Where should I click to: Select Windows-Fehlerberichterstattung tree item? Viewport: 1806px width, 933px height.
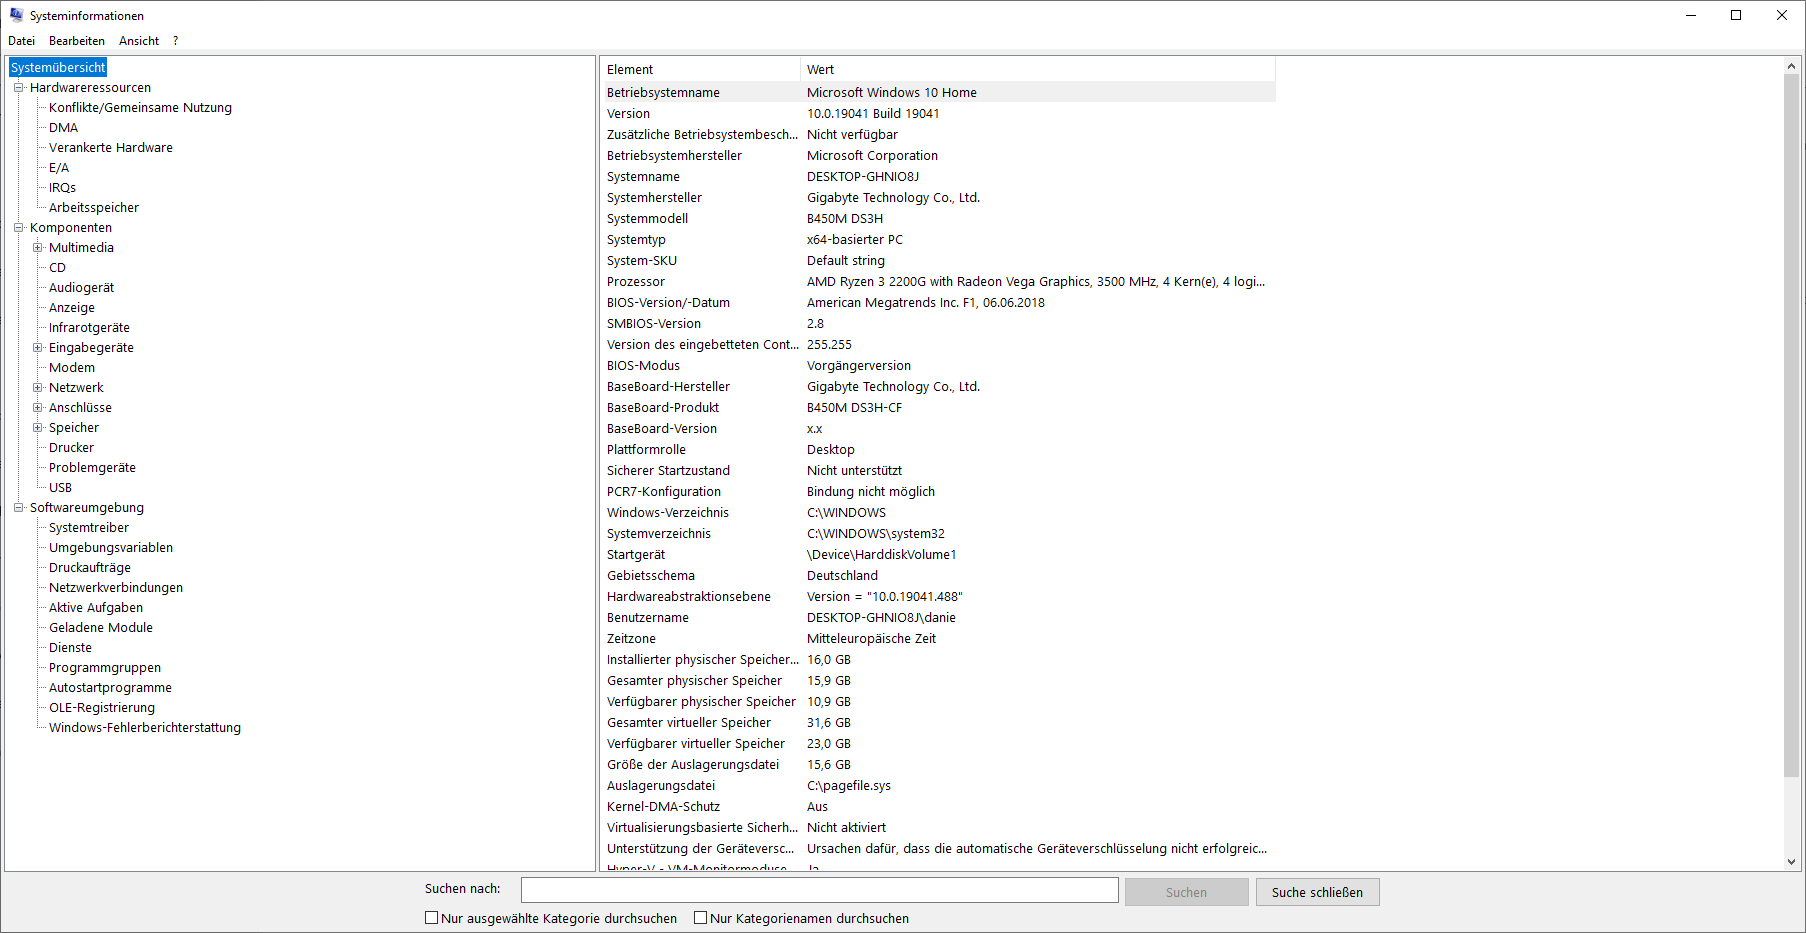pos(145,728)
